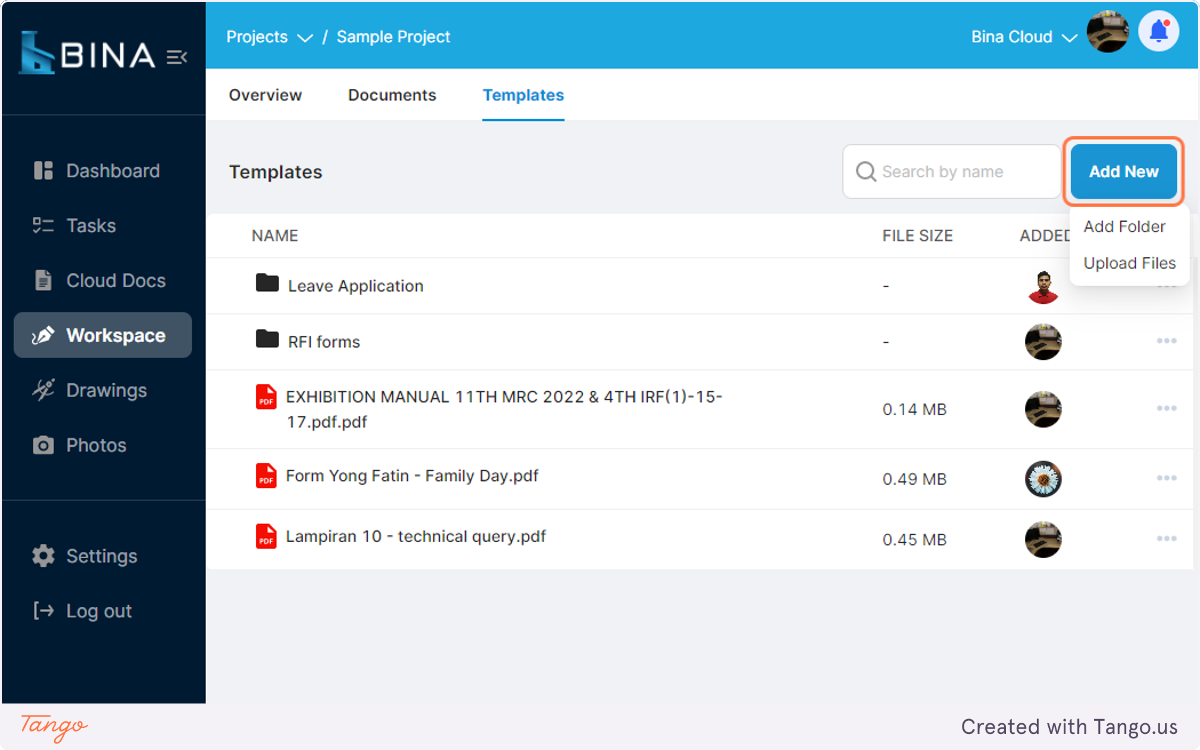The height and width of the screenshot is (750, 1200).
Task: Click the Workspace pen icon
Action: pyautogui.click(x=43, y=336)
